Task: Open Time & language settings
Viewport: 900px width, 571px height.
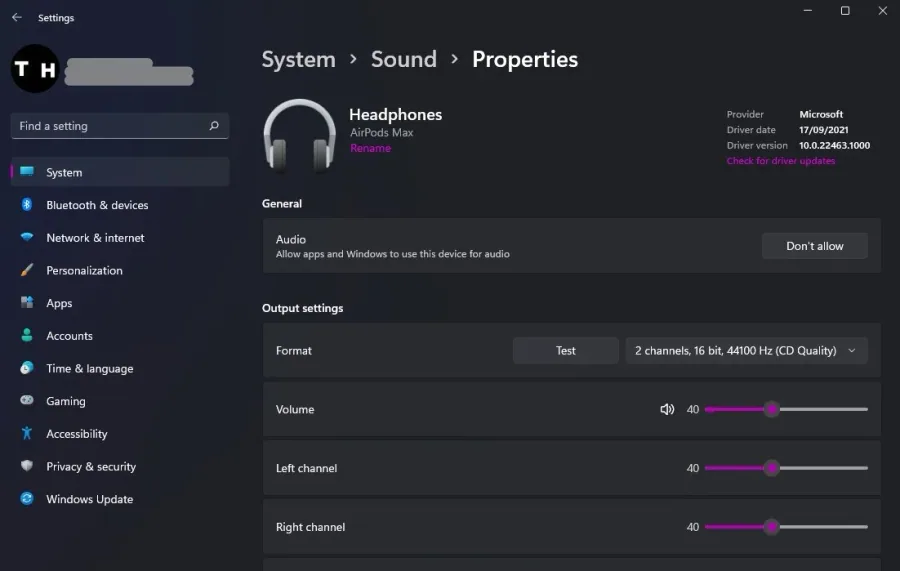Action: click(x=120, y=368)
